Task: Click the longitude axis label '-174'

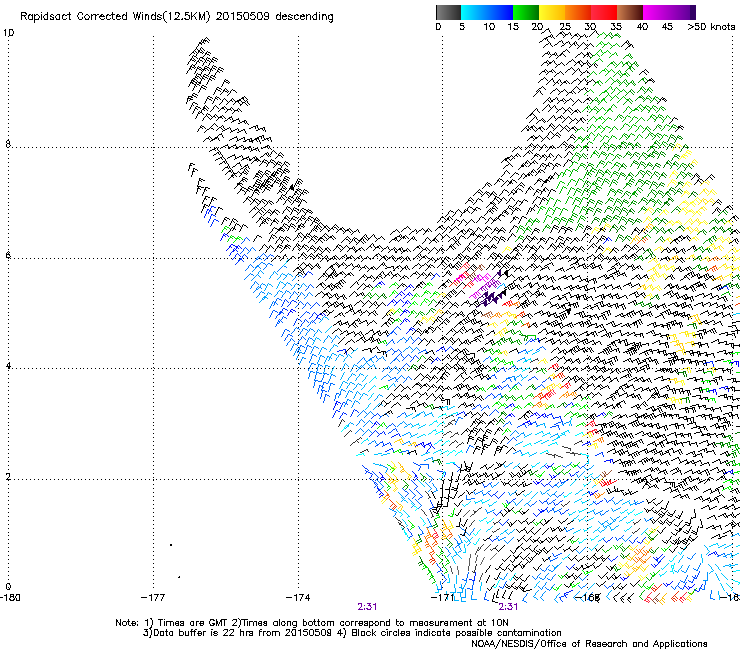Action: (298, 597)
